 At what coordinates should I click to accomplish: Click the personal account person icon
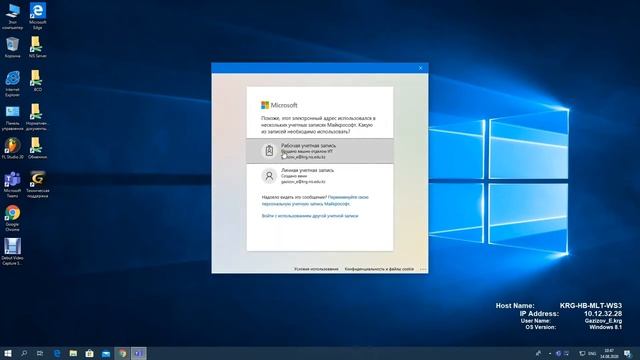[269, 176]
